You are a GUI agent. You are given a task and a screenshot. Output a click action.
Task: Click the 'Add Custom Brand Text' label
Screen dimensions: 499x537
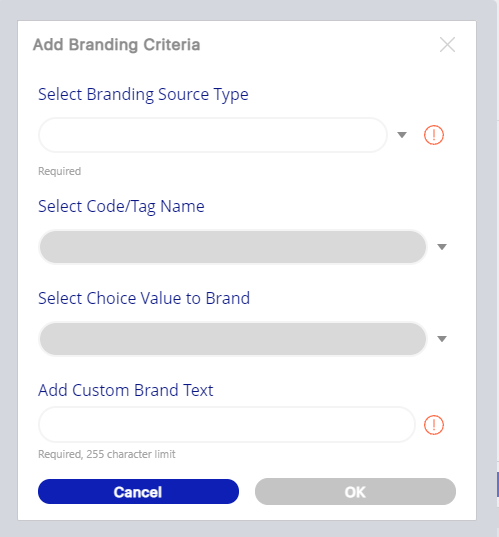[x=126, y=390]
